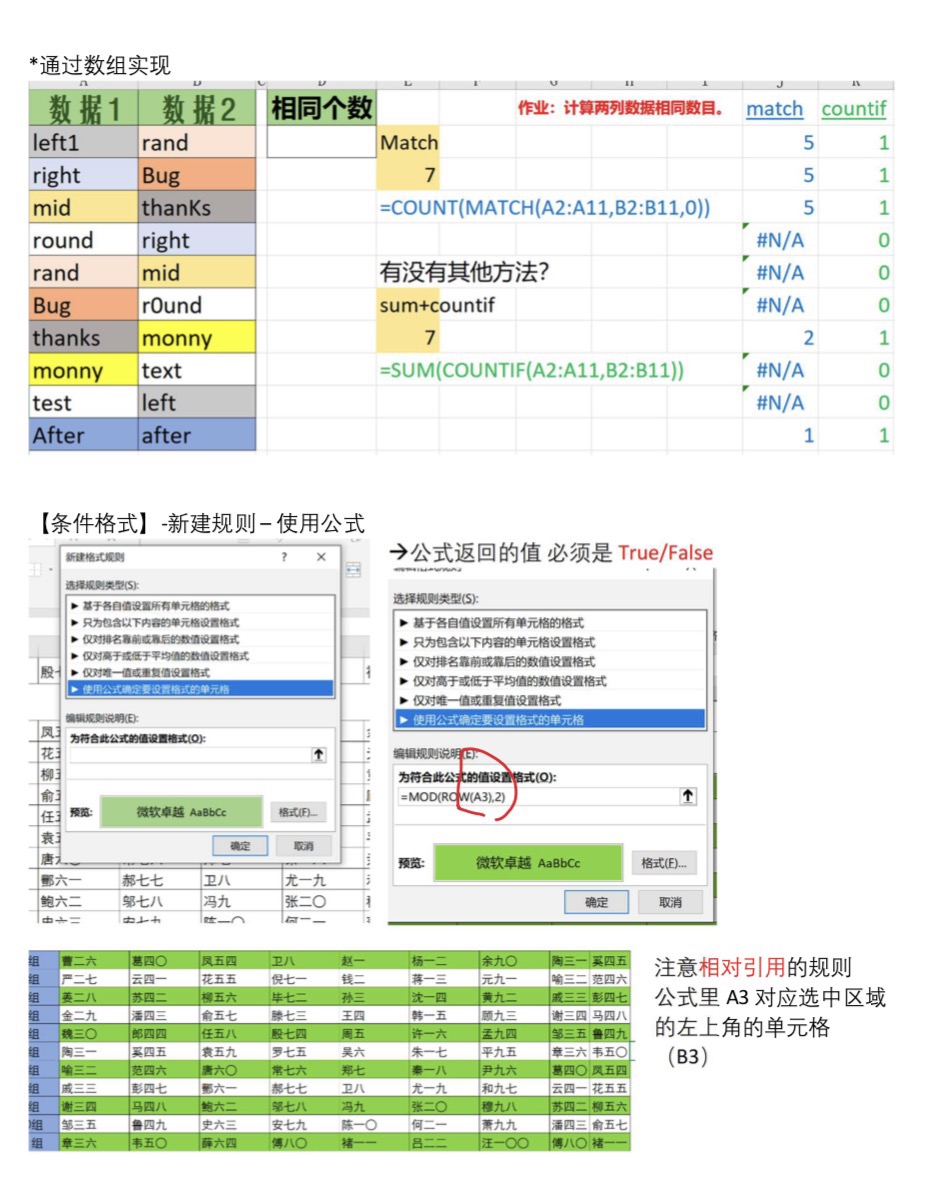
Task: Click the cell containing round
Action: coord(84,240)
